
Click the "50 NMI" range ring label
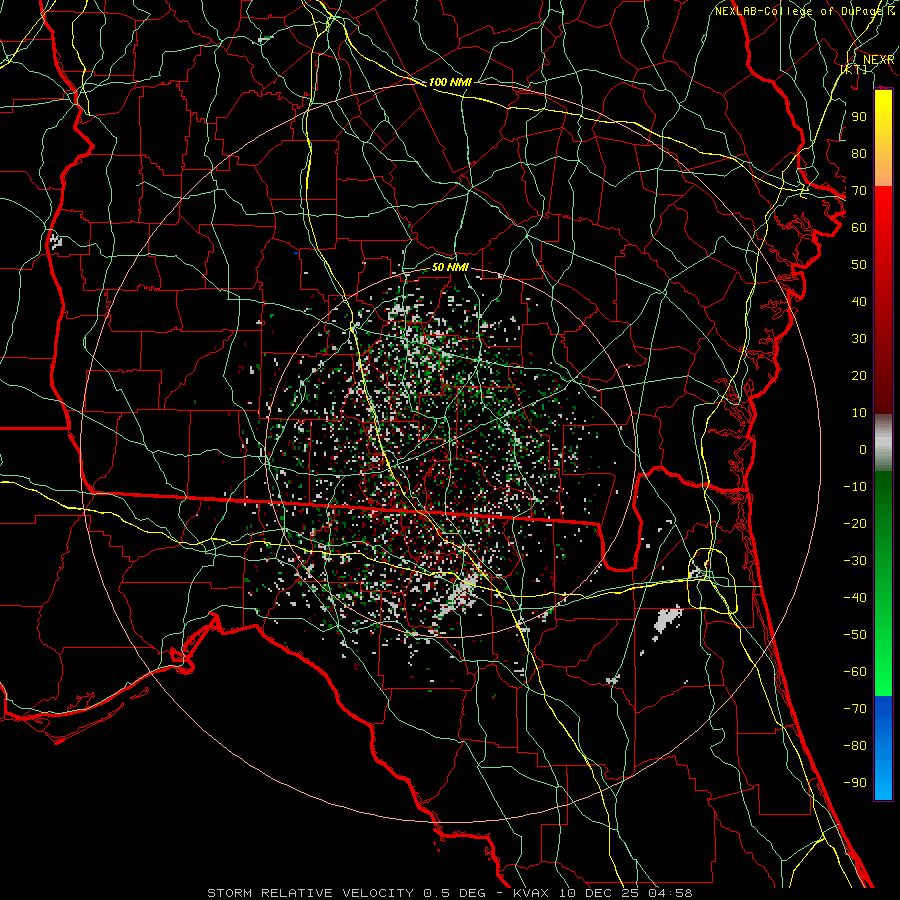450,267
